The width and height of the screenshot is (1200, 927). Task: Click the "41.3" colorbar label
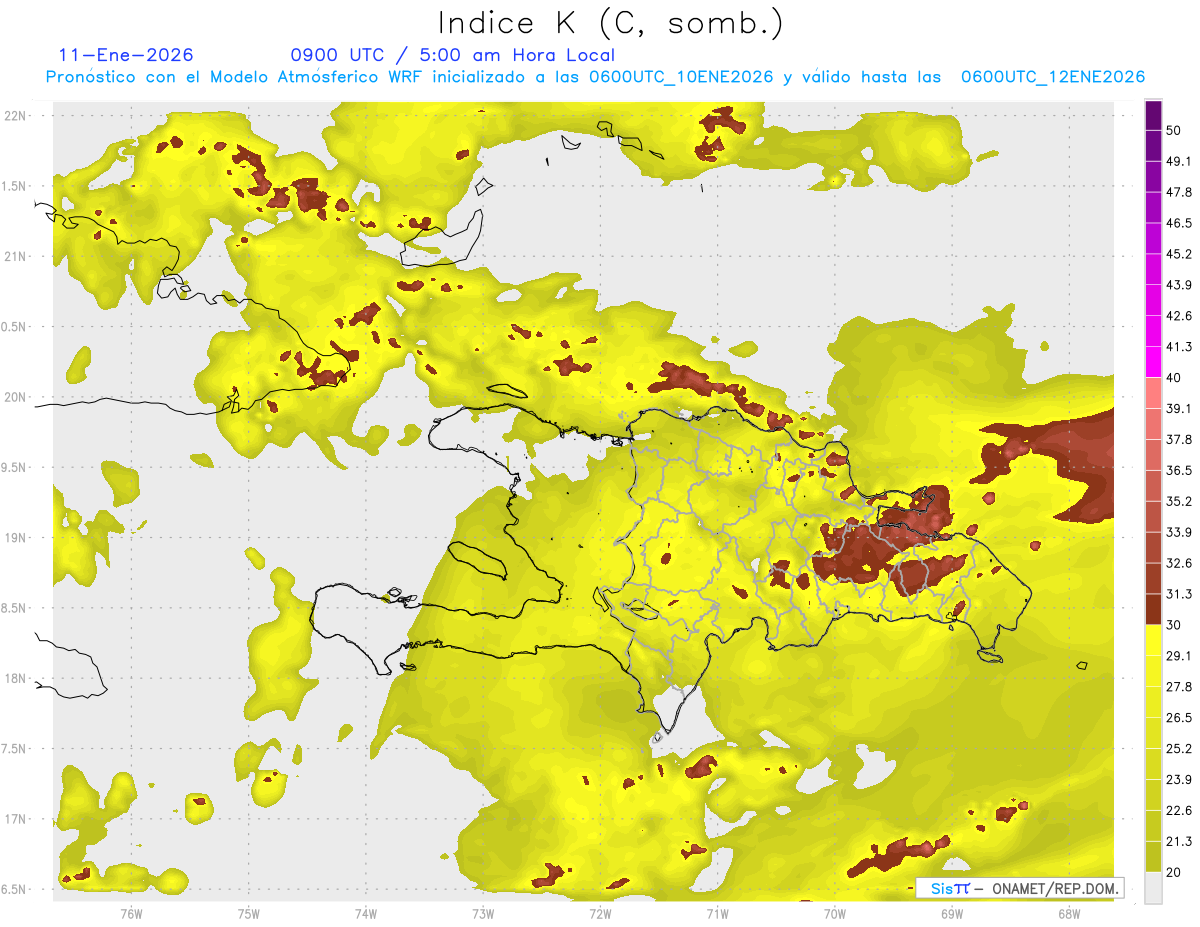(1179, 347)
